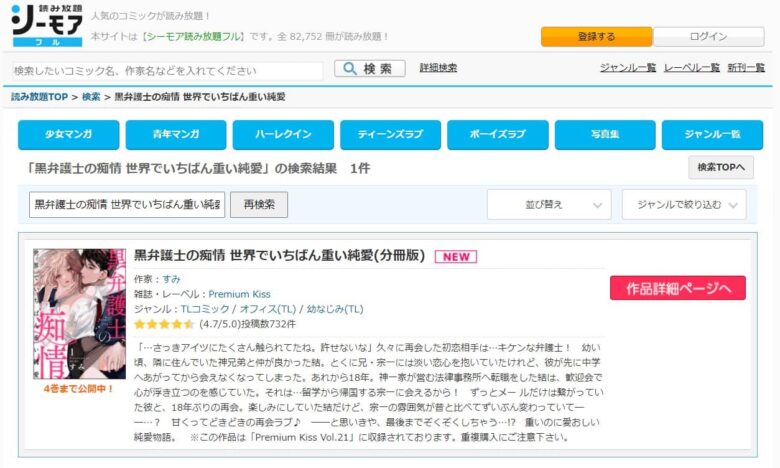Click the 登録する button
This screenshot has height=468, width=780.
596,36
